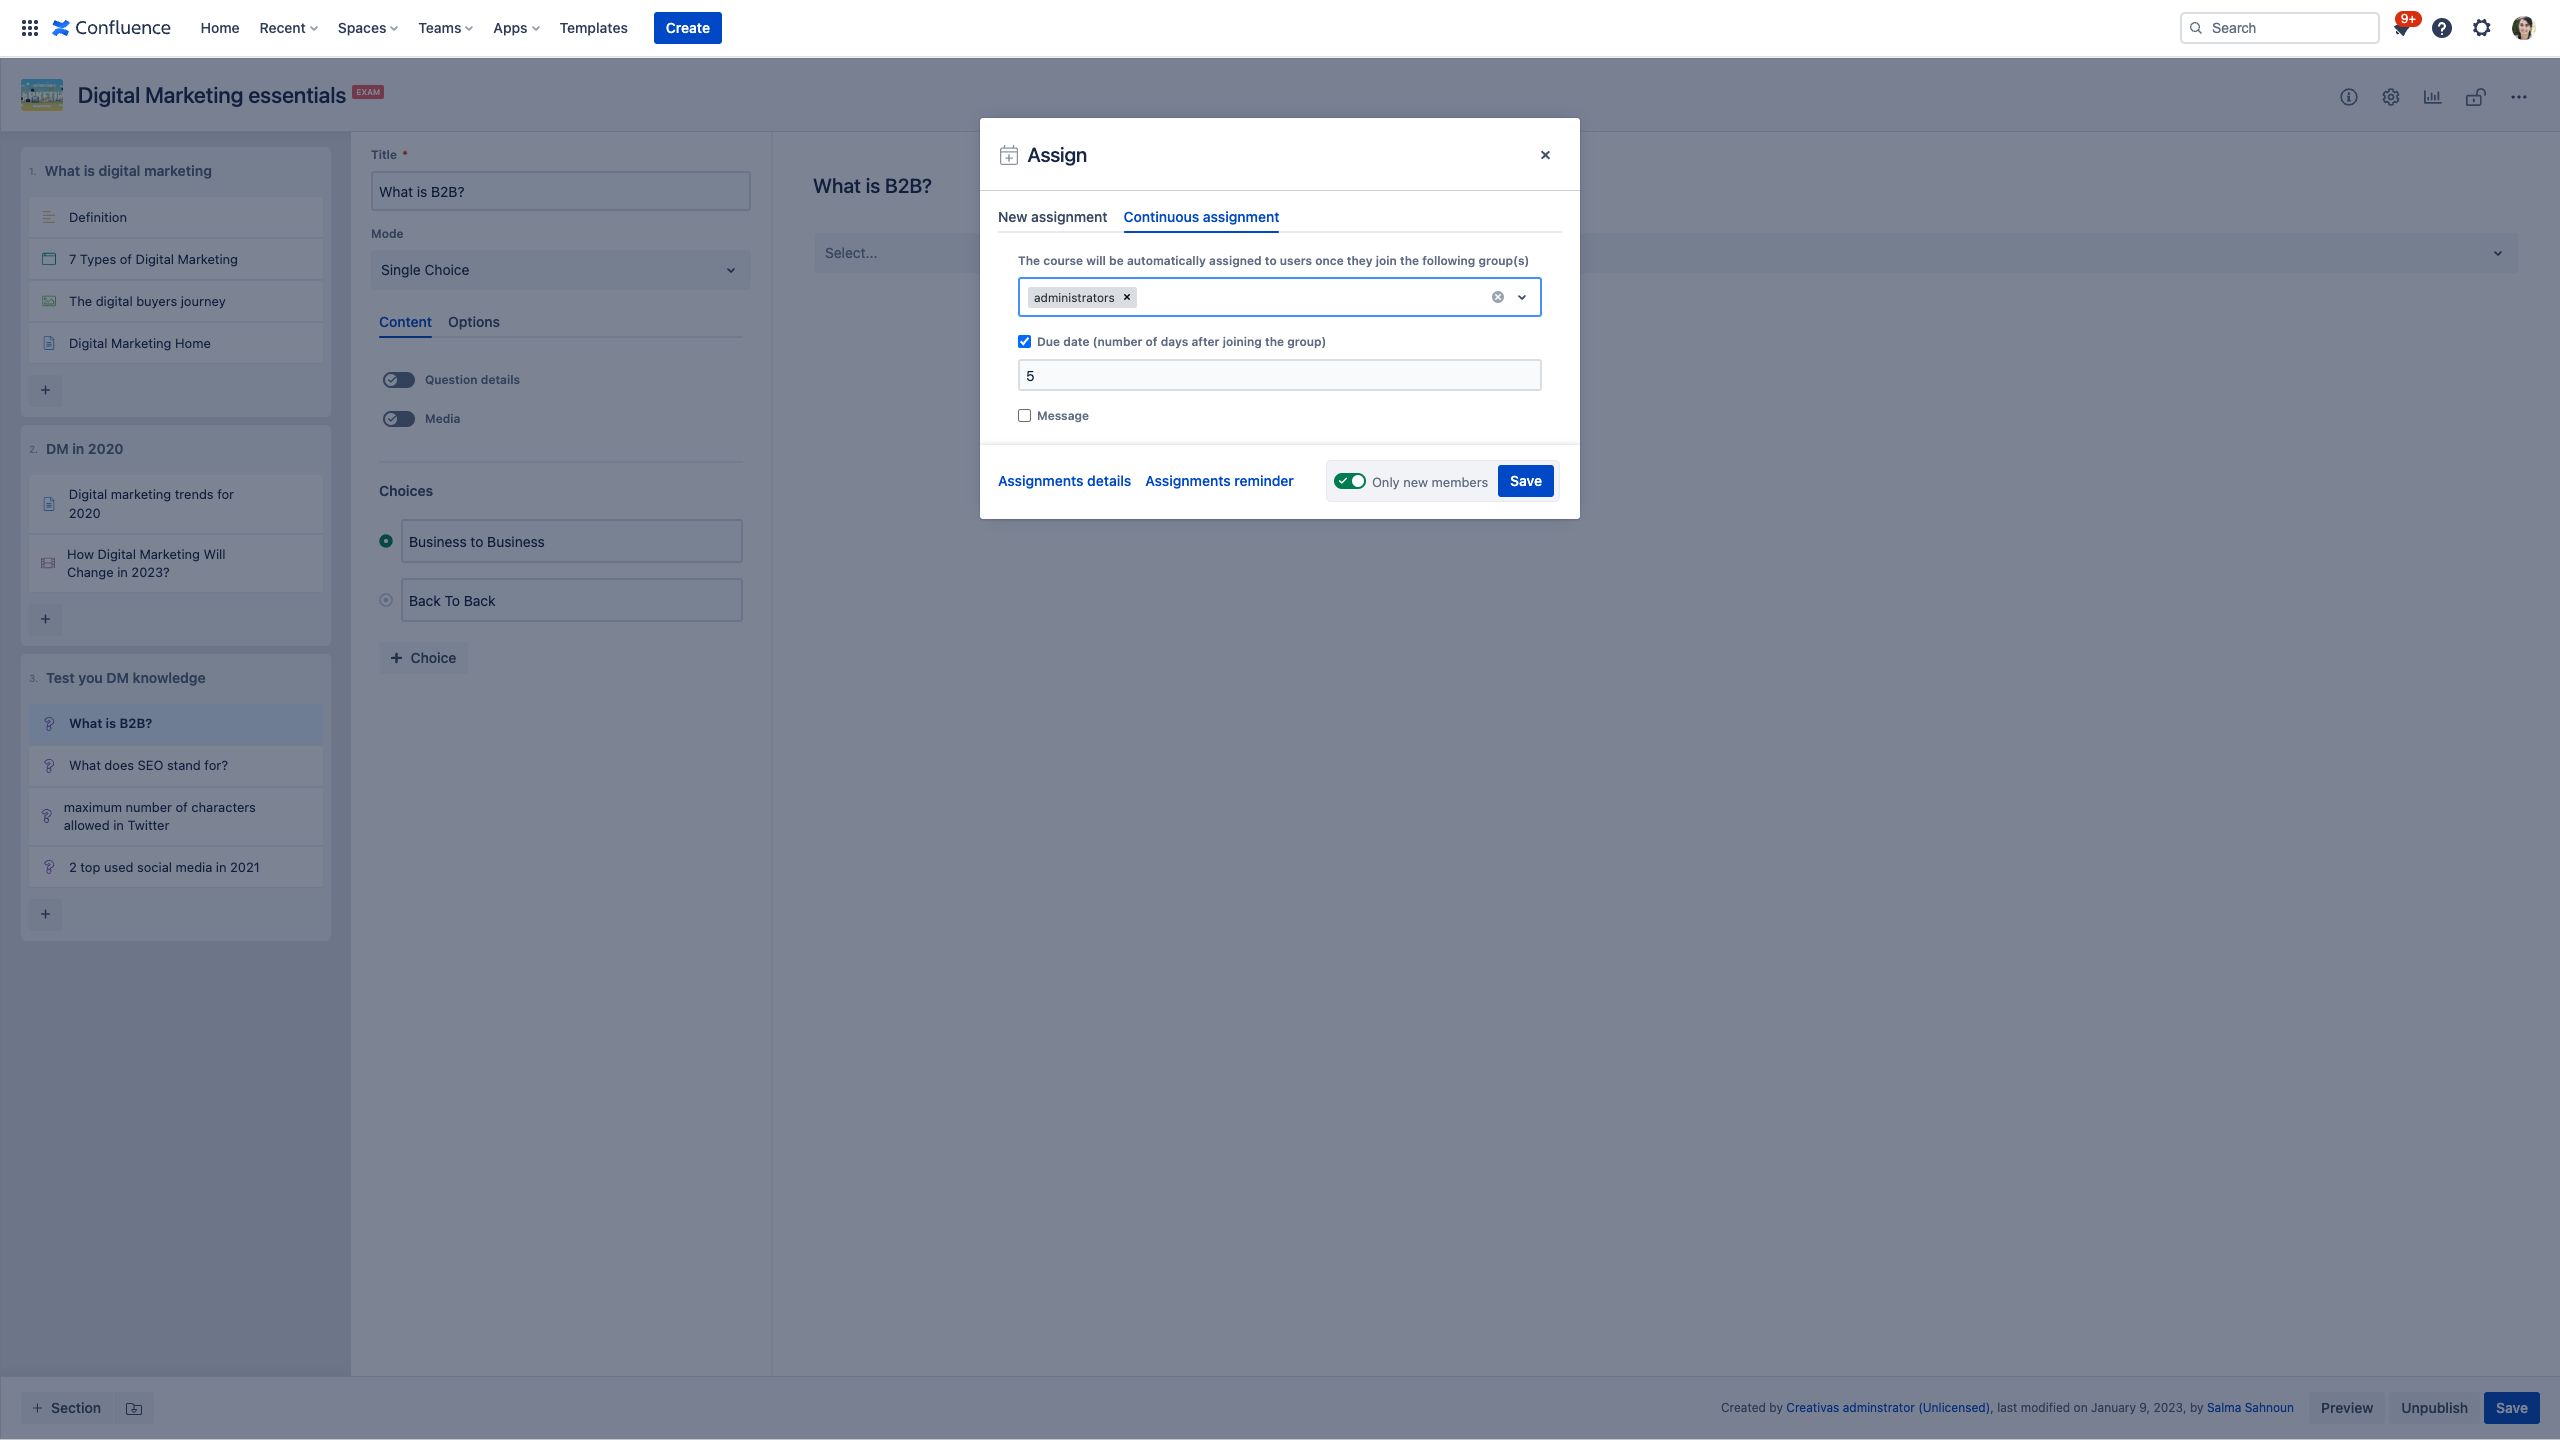2560x1440 pixels.
Task: Open the Templates menu item
Action: pyautogui.click(x=593, y=28)
